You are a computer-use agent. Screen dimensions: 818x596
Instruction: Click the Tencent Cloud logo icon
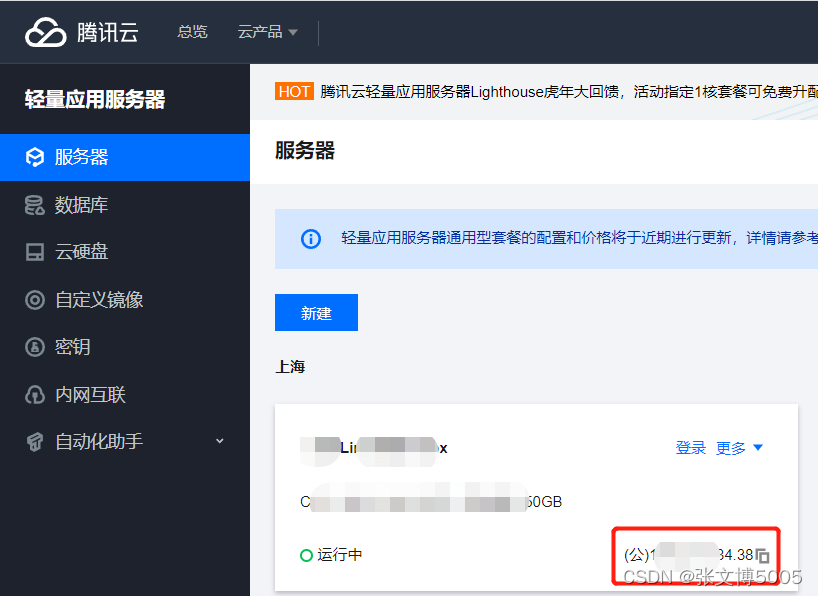click(46, 32)
